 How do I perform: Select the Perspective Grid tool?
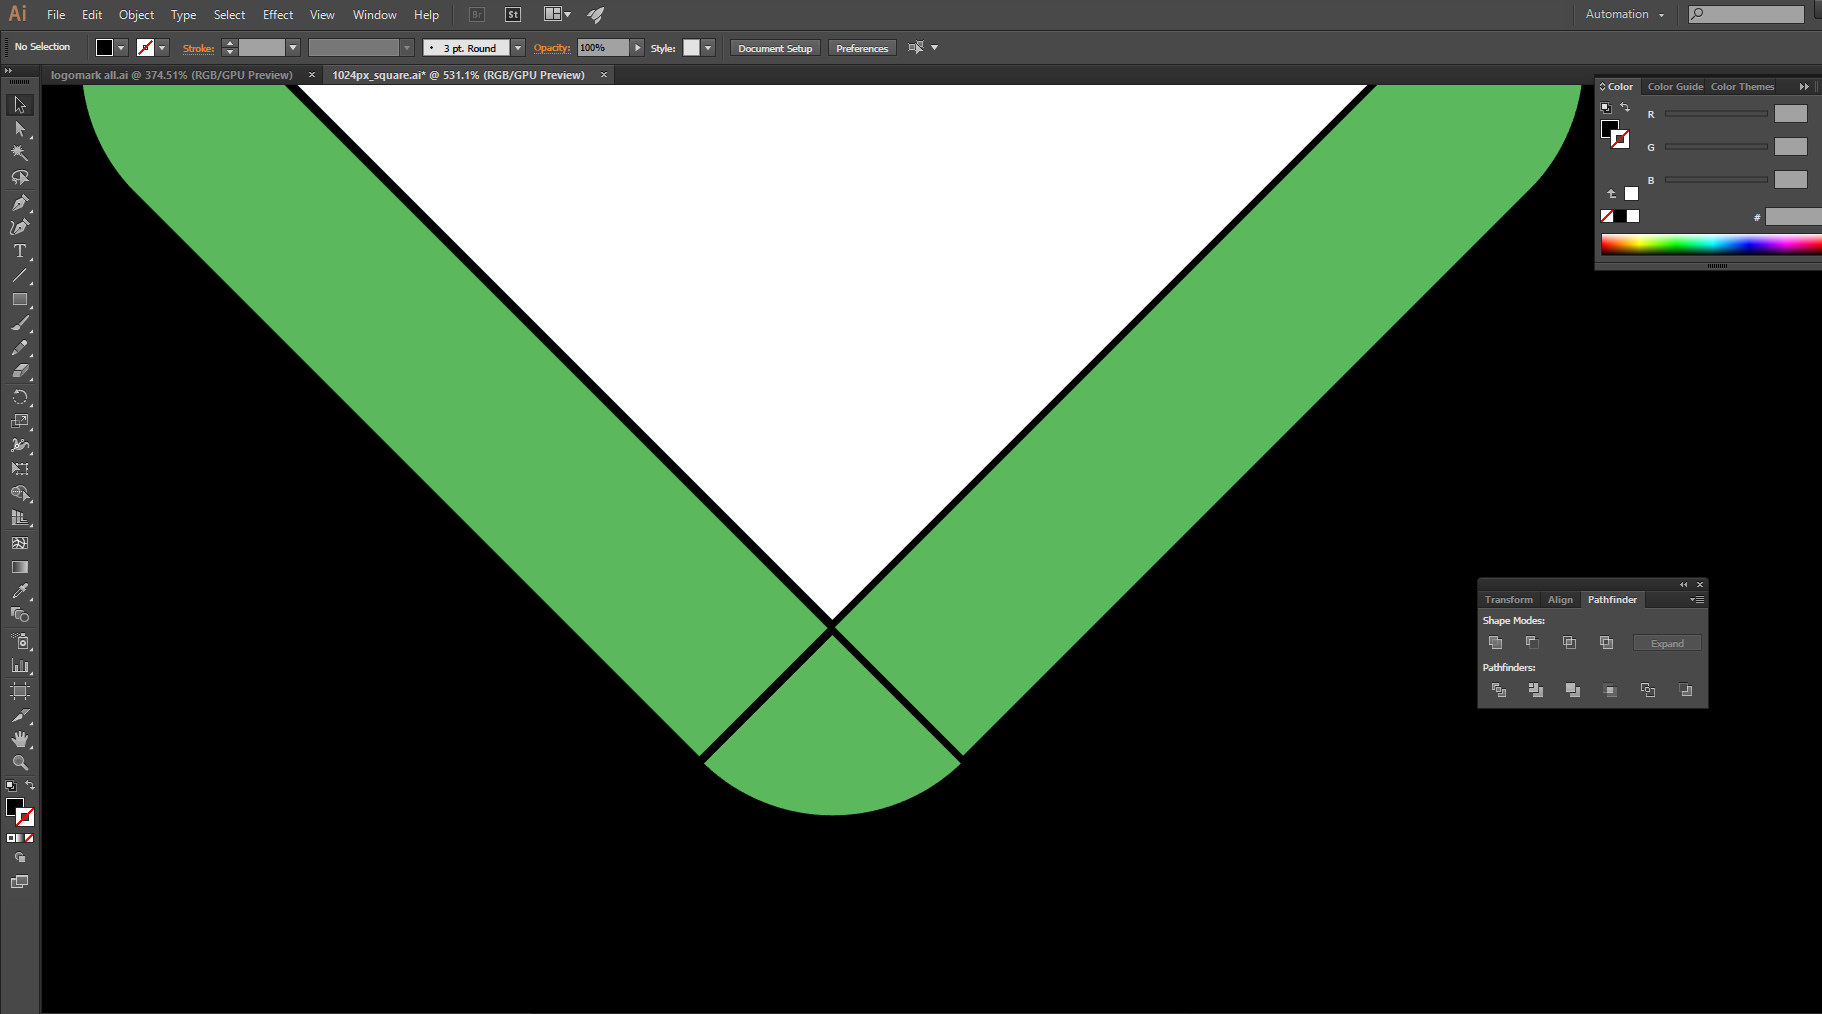pos(20,518)
